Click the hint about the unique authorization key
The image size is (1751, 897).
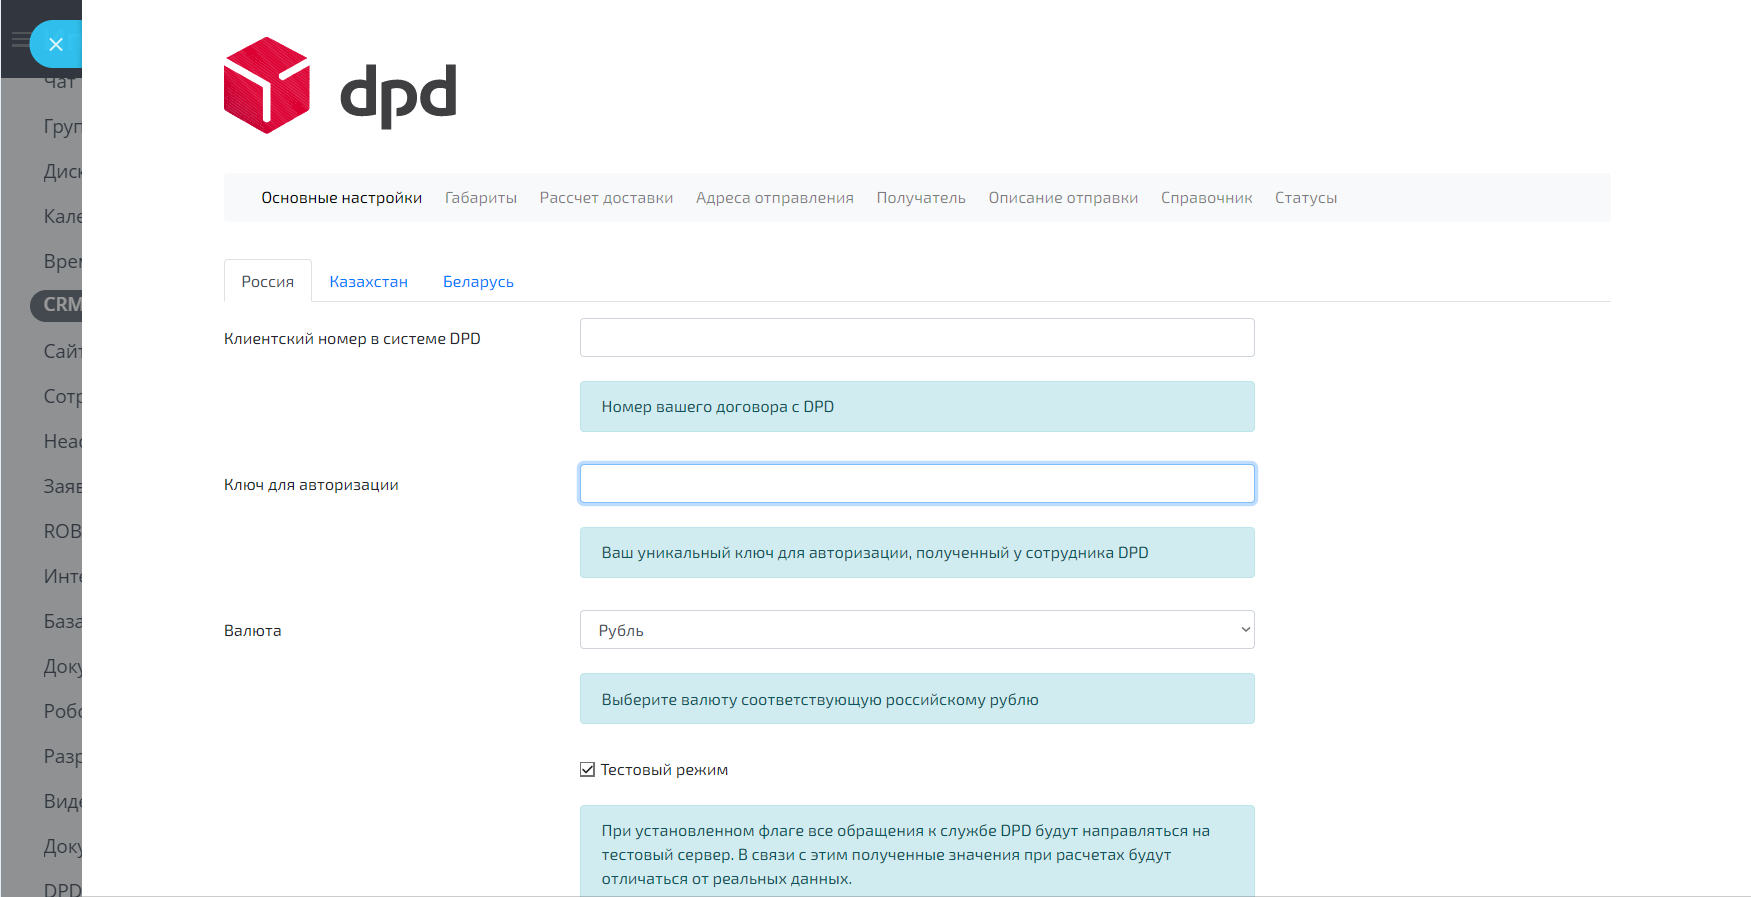875,553
